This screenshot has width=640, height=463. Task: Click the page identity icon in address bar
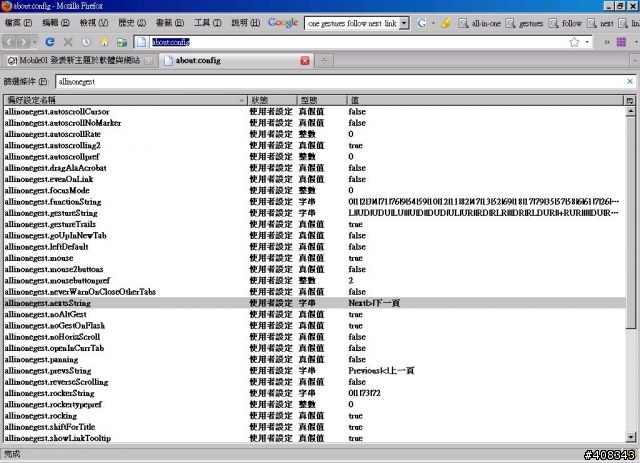[141, 42]
